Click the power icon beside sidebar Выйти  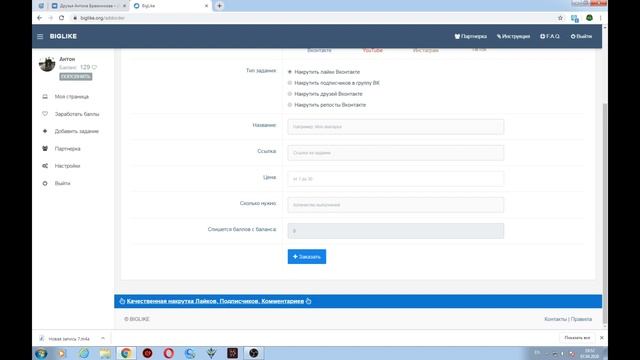point(45,183)
